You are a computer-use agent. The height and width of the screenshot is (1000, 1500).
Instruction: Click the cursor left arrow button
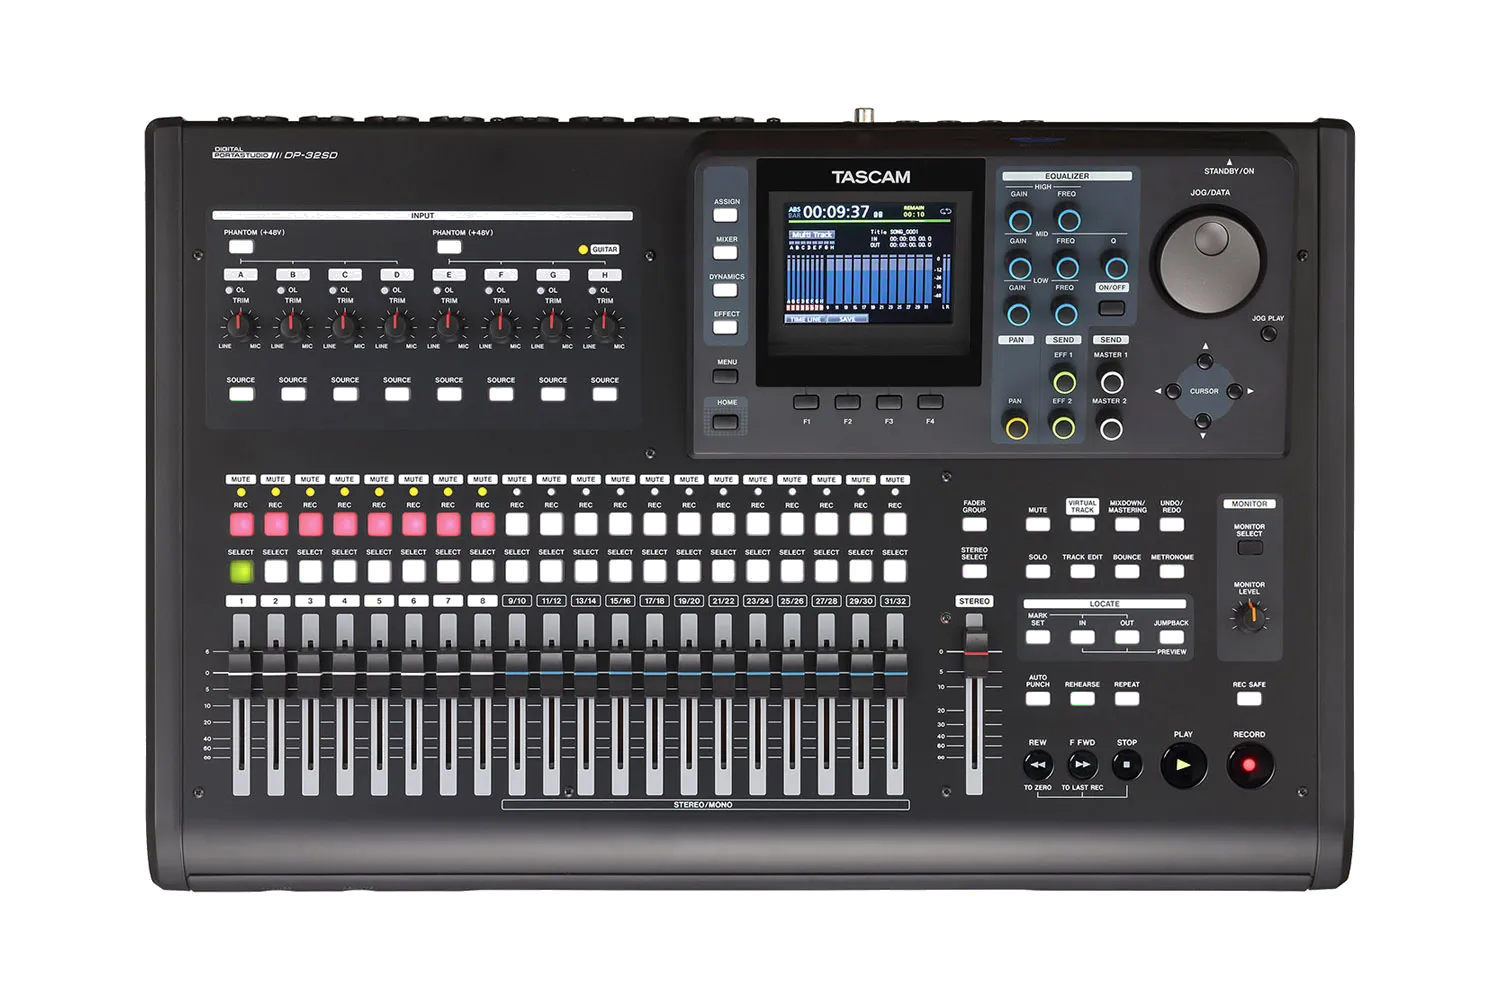click(x=1173, y=391)
